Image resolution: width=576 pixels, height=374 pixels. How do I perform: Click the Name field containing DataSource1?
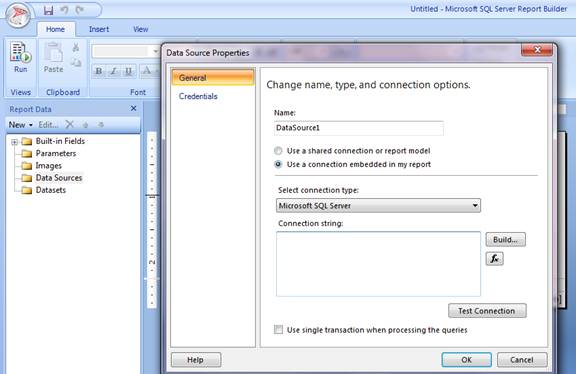click(359, 128)
